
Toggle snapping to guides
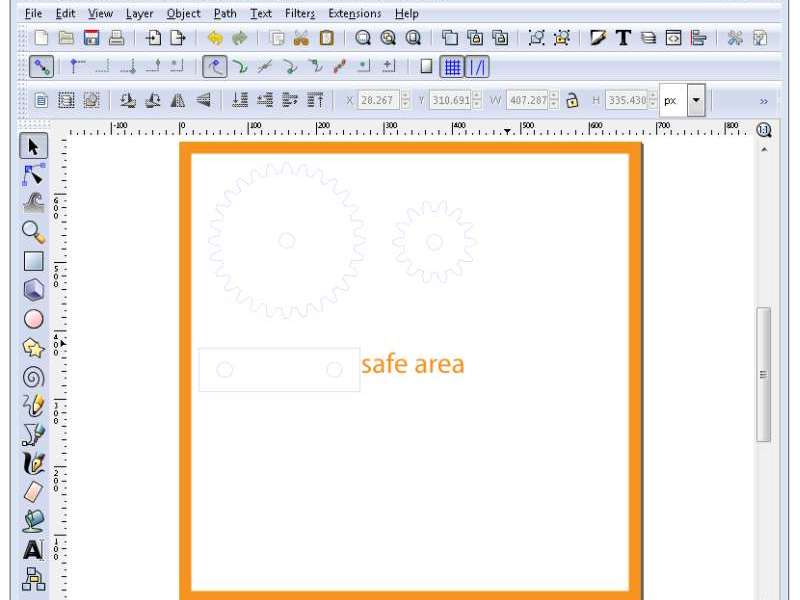pos(478,67)
